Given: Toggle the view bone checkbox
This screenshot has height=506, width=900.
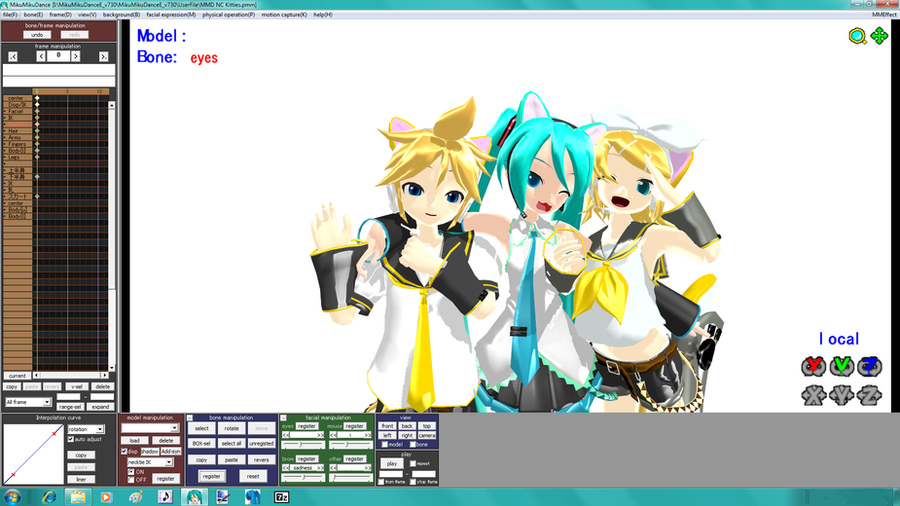Looking at the screenshot, I should (x=413, y=445).
